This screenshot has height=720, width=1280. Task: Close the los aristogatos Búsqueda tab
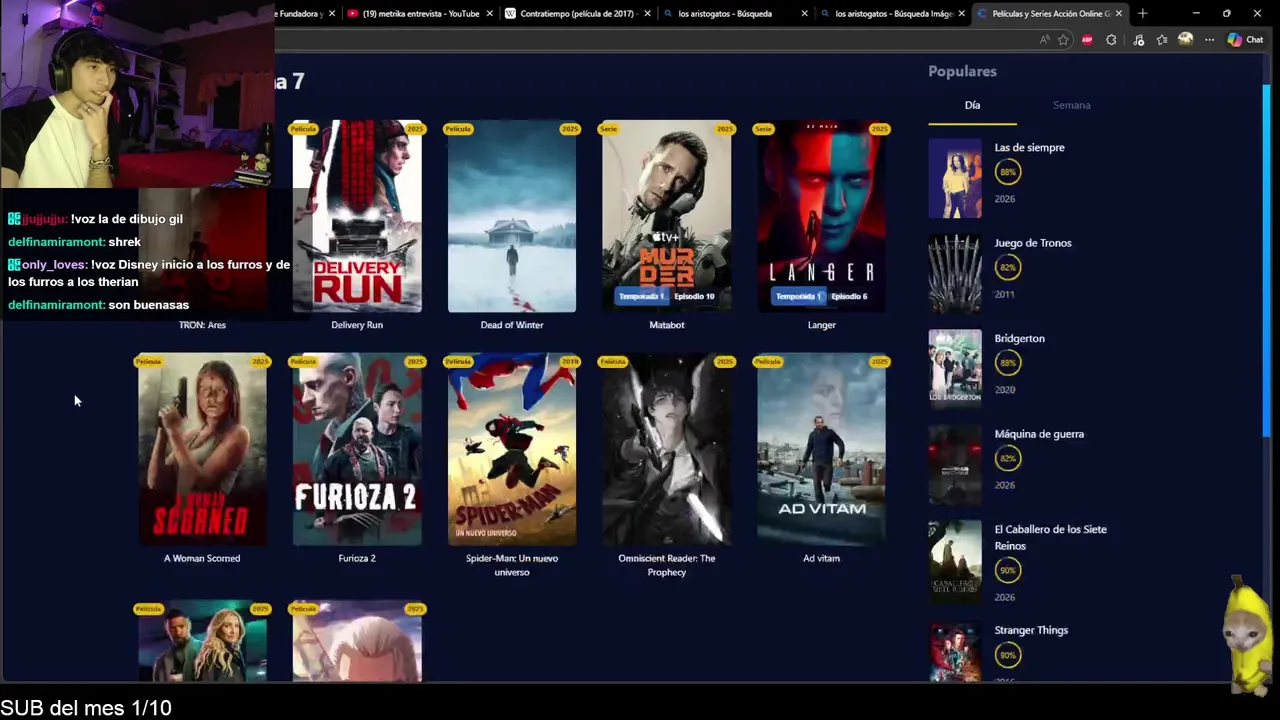pyautogui.click(x=804, y=13)
